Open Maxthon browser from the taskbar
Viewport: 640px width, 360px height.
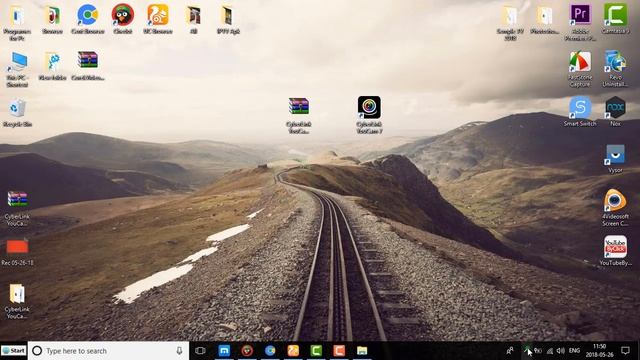coord(224,351)
